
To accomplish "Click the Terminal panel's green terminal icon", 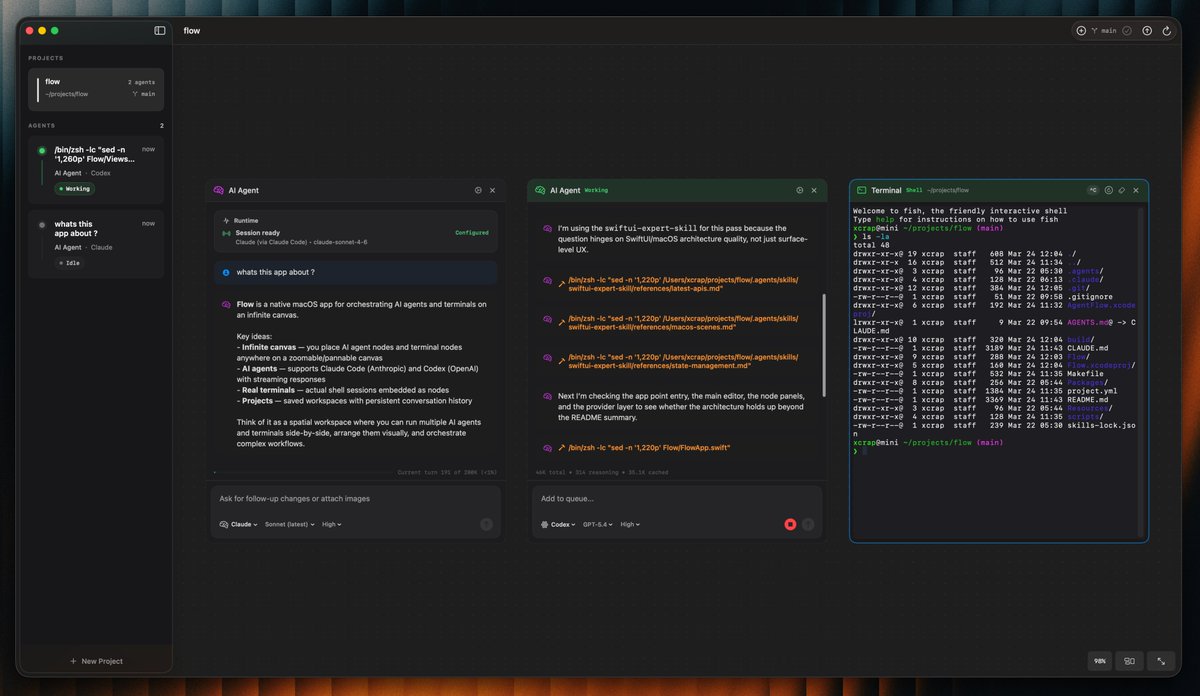I will tap(861, 190).
